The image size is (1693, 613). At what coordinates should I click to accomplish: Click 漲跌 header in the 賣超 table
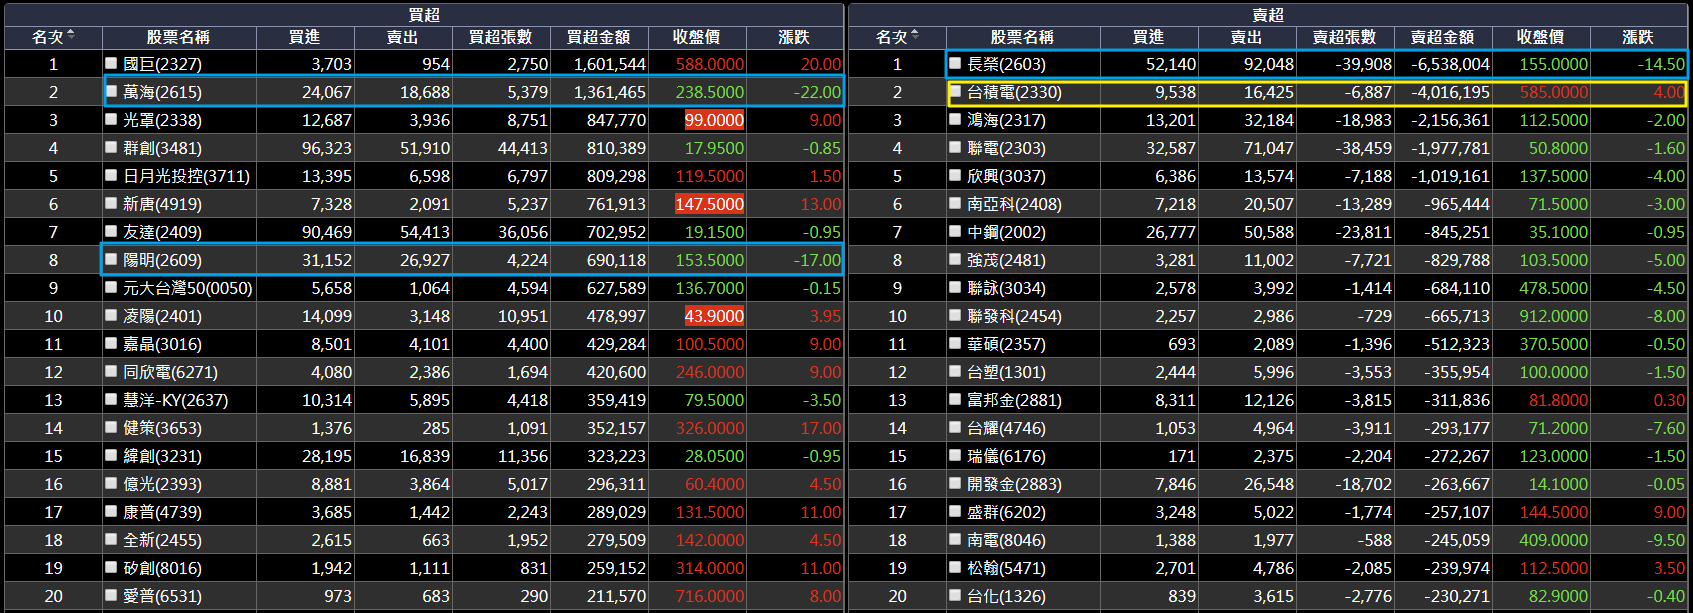pyautogui.click(x=1638, y=37)
